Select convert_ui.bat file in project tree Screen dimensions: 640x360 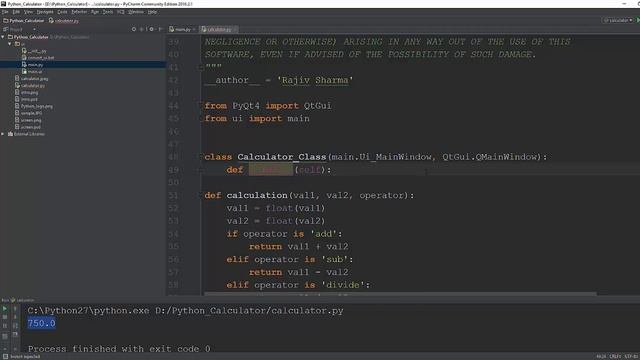click(38, 58)
